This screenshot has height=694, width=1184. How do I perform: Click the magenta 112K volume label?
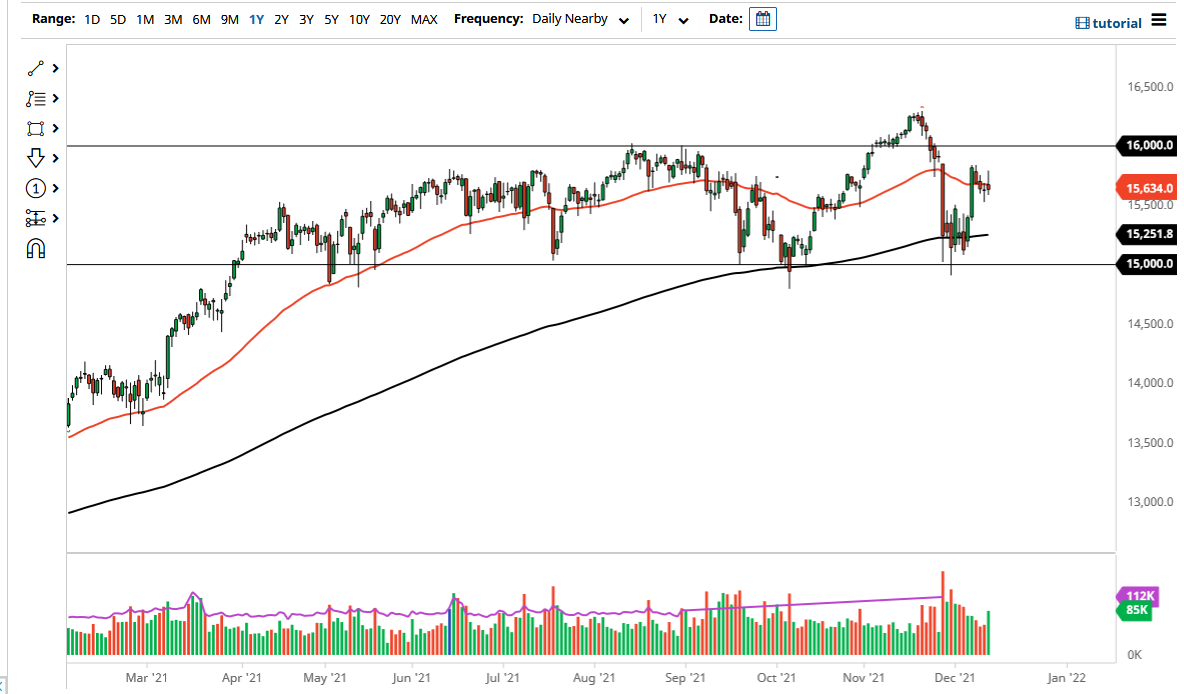(1140, 597)
